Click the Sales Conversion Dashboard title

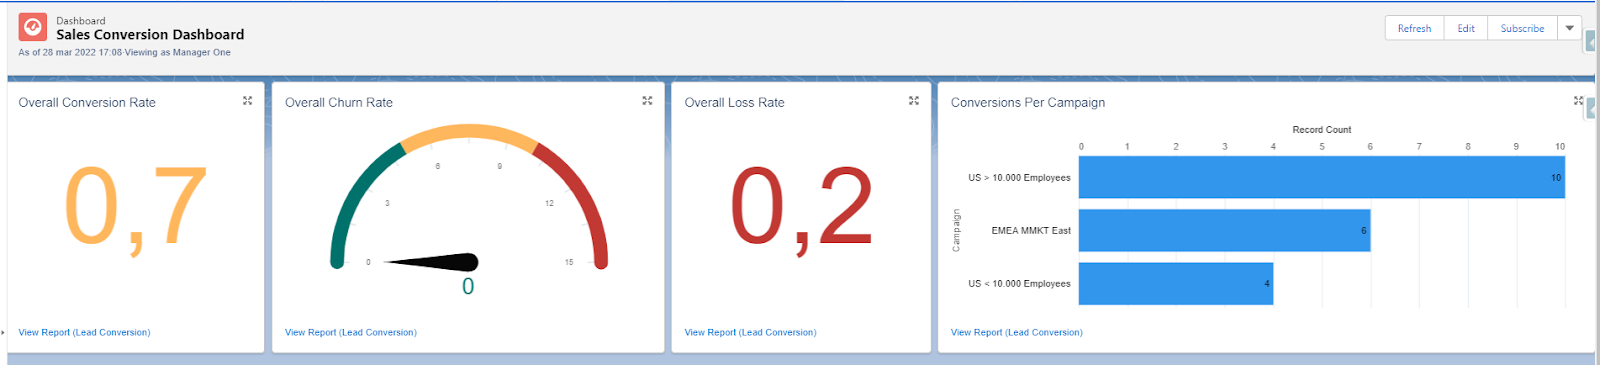click(150, 34)
